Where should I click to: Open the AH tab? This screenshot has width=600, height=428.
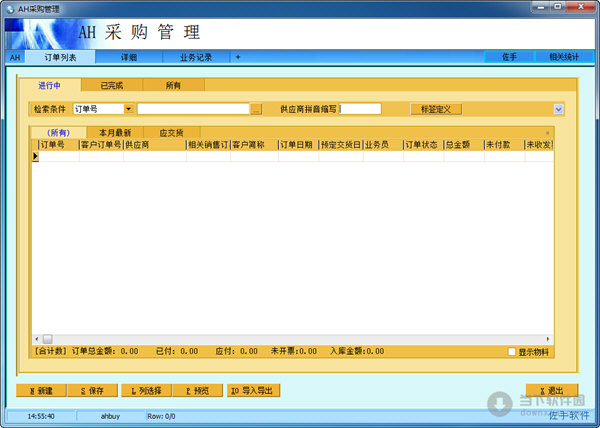click(15, 57)
